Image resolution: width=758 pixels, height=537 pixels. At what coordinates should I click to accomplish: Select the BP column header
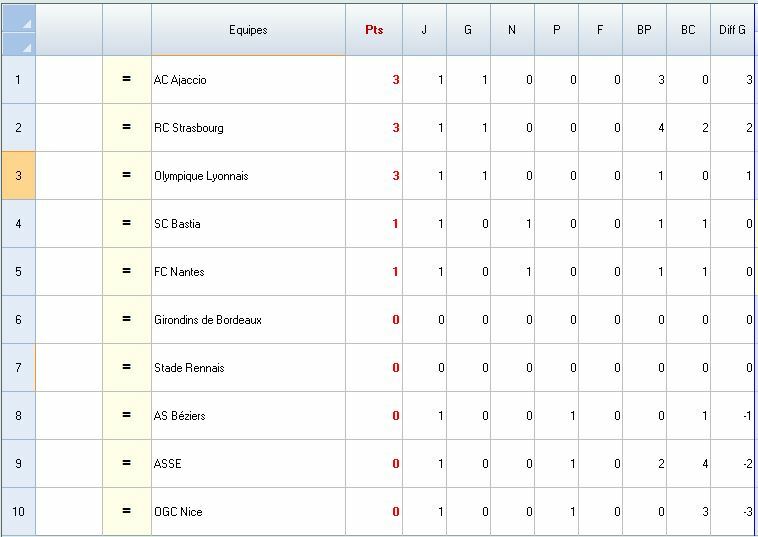(644, 30)
